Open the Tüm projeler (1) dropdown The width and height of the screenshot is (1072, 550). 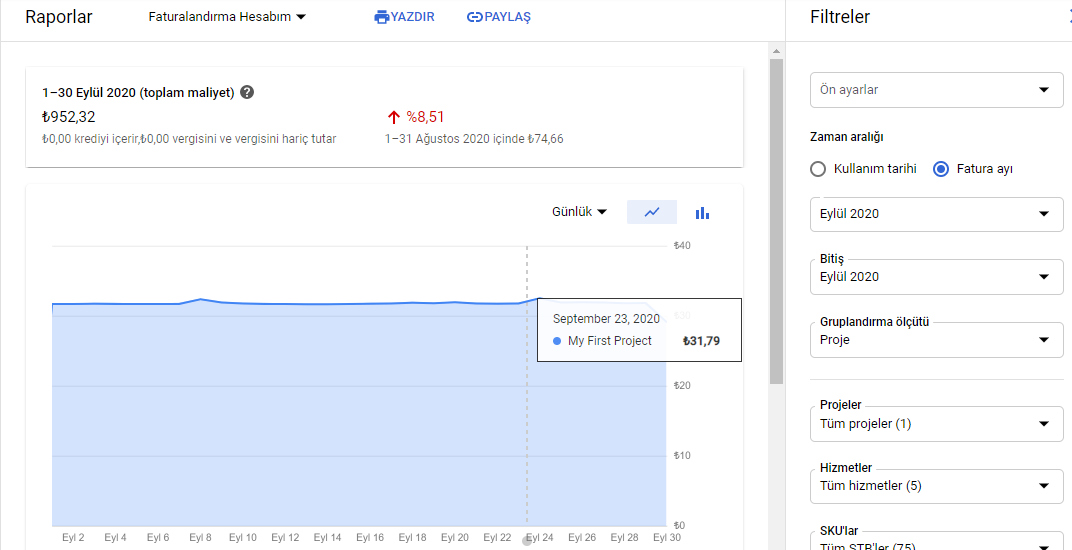pos(937,423)
